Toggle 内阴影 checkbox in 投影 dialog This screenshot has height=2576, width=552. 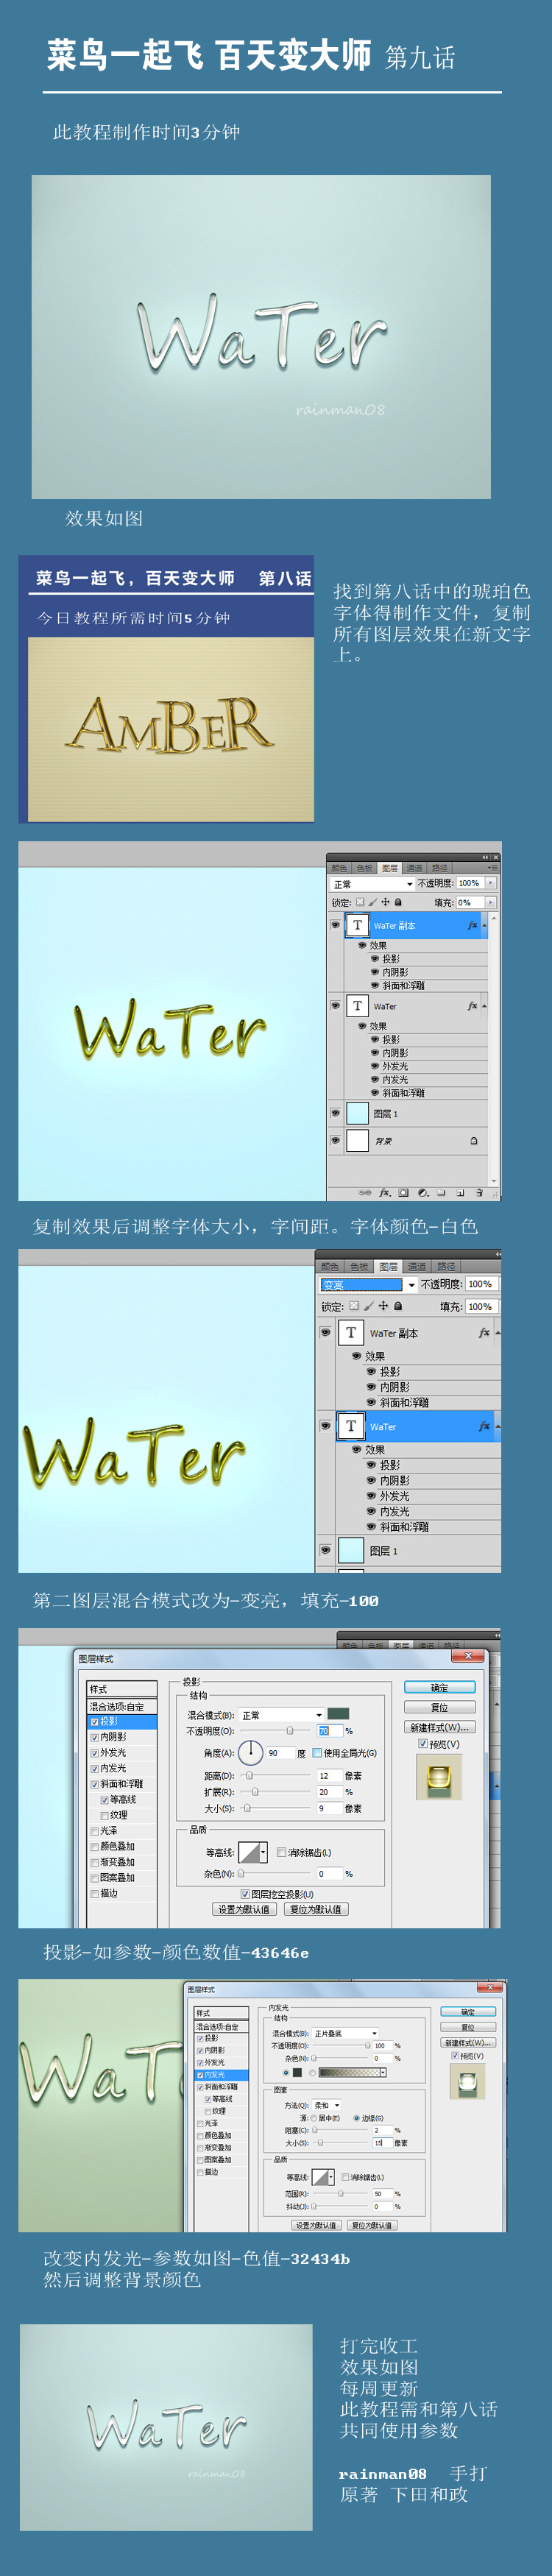95,1737
